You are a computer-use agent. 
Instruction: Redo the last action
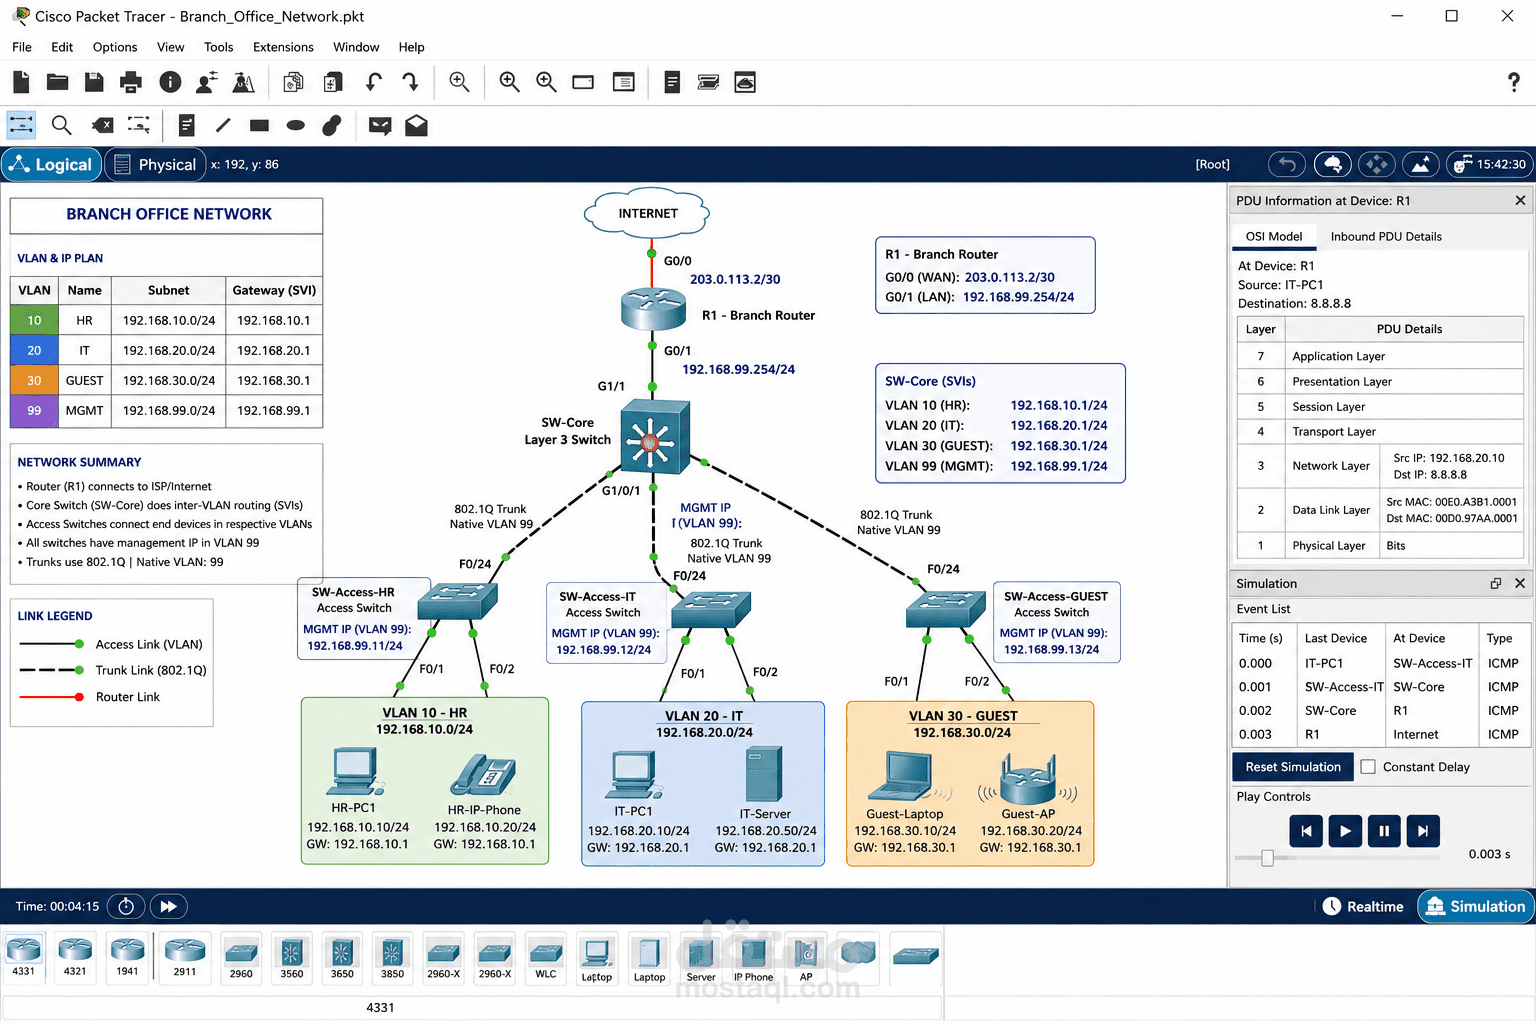coord(410,82)
